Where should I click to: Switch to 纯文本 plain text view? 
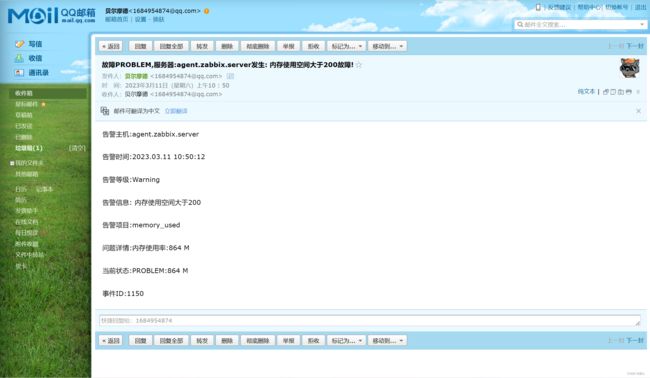586,92
